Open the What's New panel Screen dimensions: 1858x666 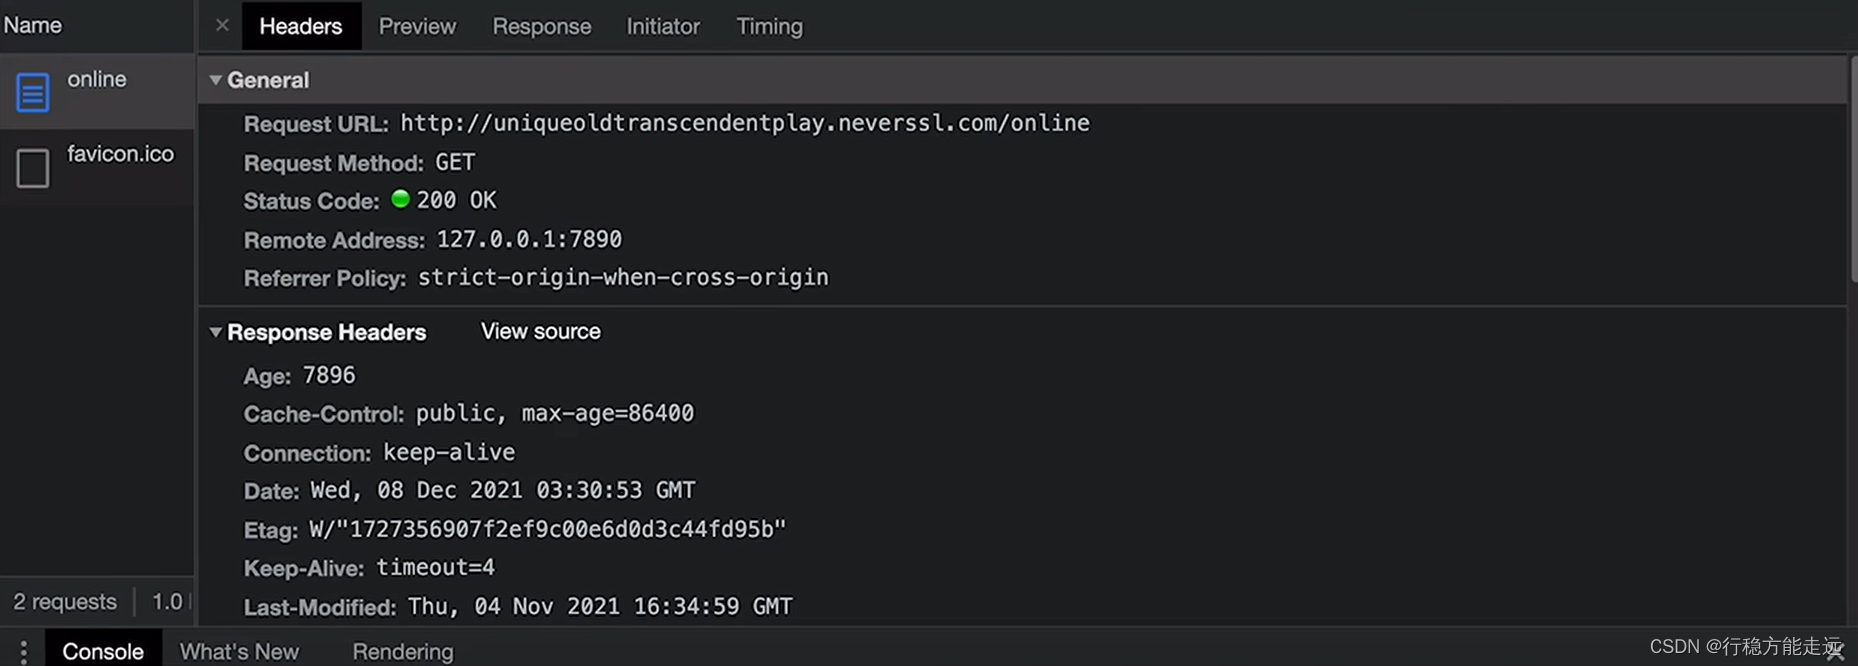239,650
